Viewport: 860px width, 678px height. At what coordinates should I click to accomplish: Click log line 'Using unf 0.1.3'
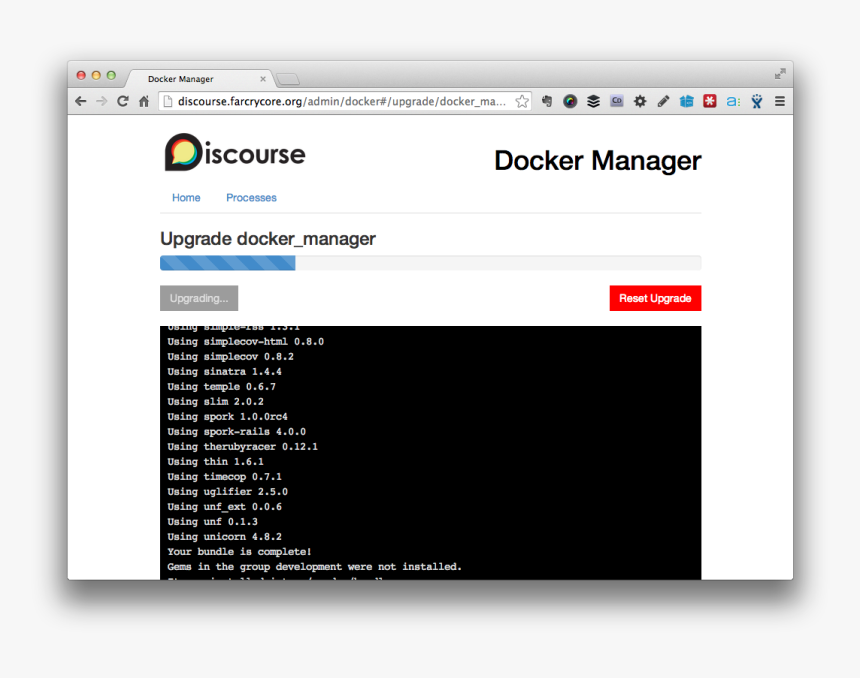point(212,522)
